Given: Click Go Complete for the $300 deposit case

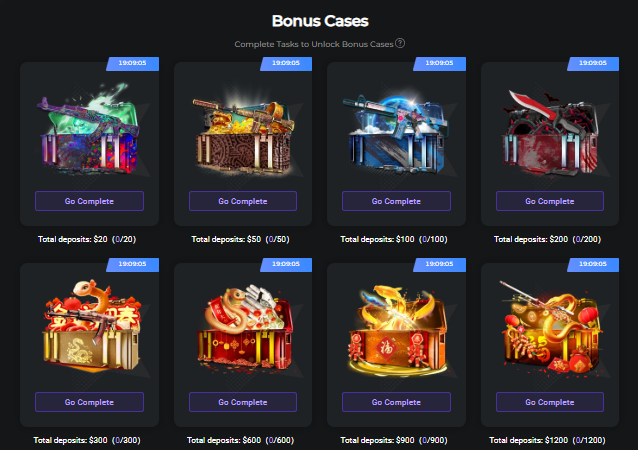Looking at the screenshot, I should pyautogui.click(x=89, y=402).
